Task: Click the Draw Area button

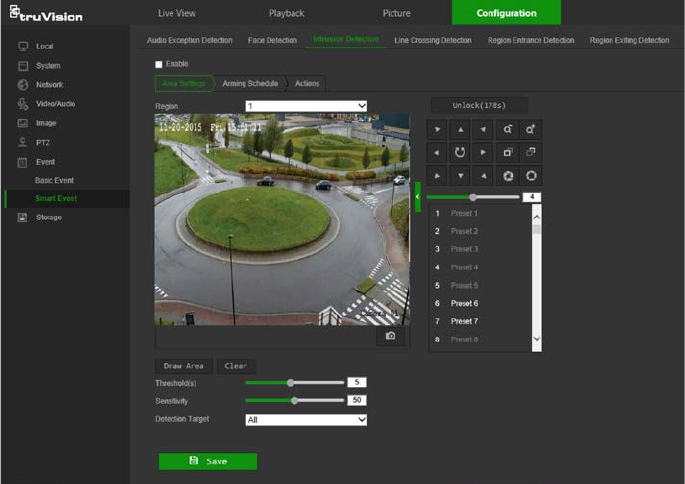Action: 183,366
